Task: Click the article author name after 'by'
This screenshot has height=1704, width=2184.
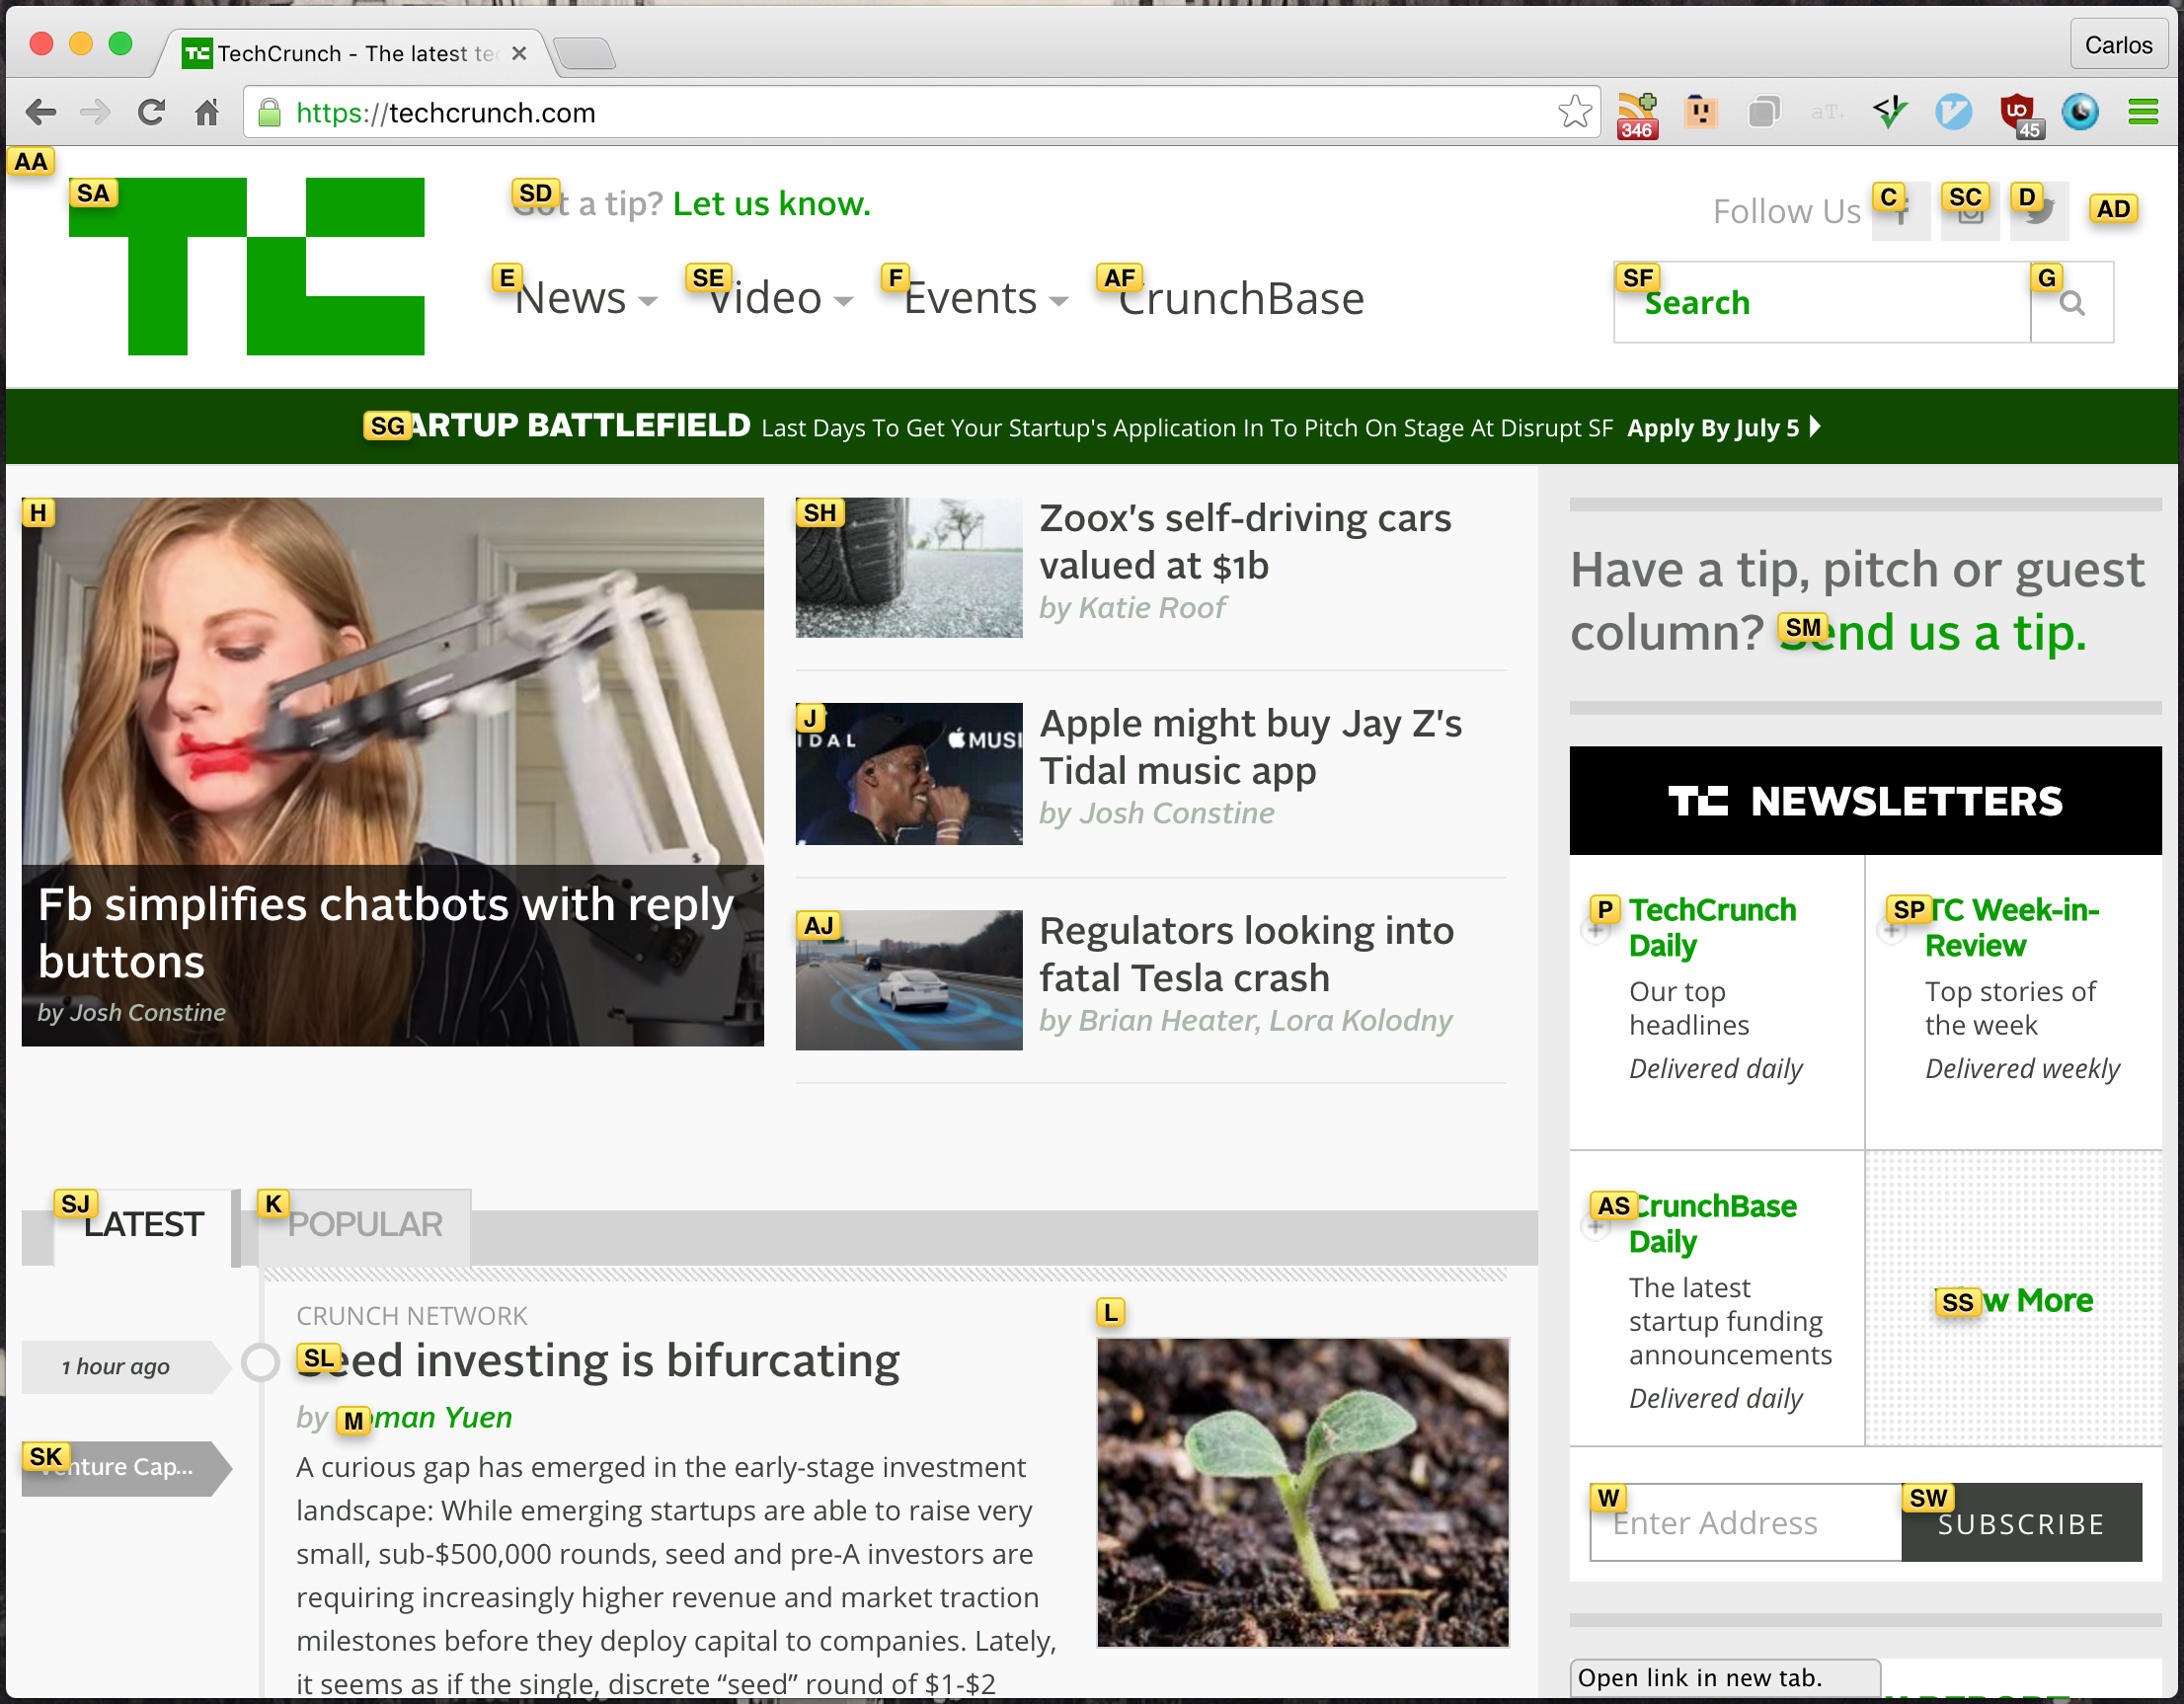Action: (425, 1418)
